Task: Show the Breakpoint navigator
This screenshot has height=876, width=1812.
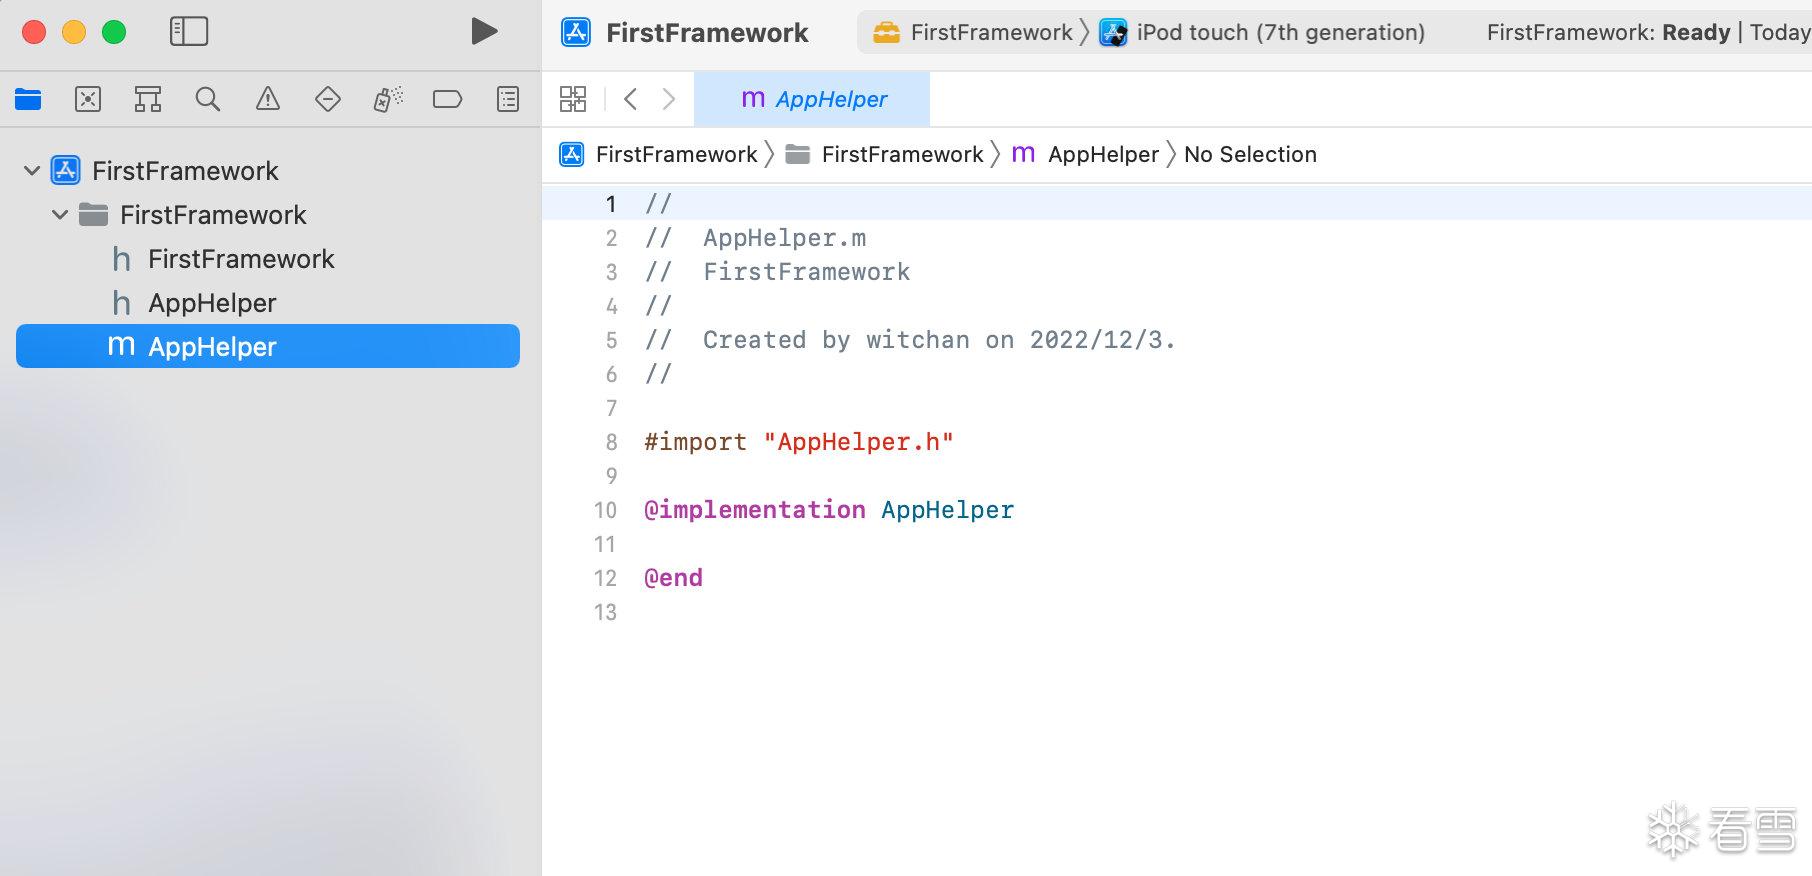Action: click(447, 99)
